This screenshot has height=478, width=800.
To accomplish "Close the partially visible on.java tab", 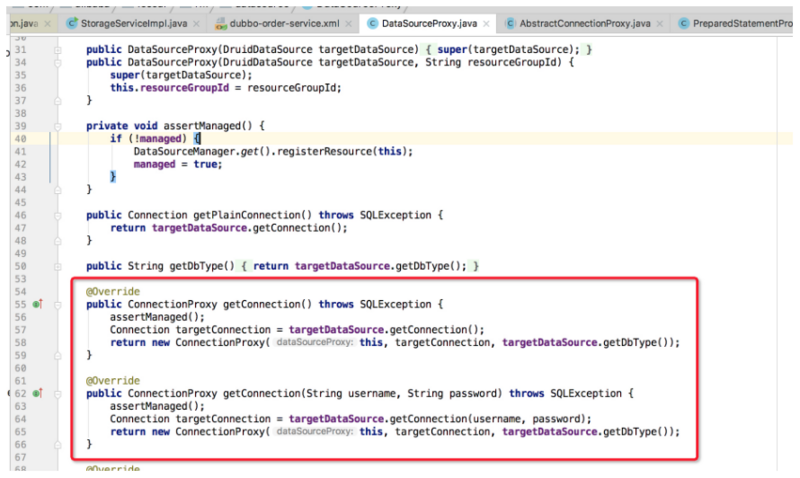I will (47, 24).
